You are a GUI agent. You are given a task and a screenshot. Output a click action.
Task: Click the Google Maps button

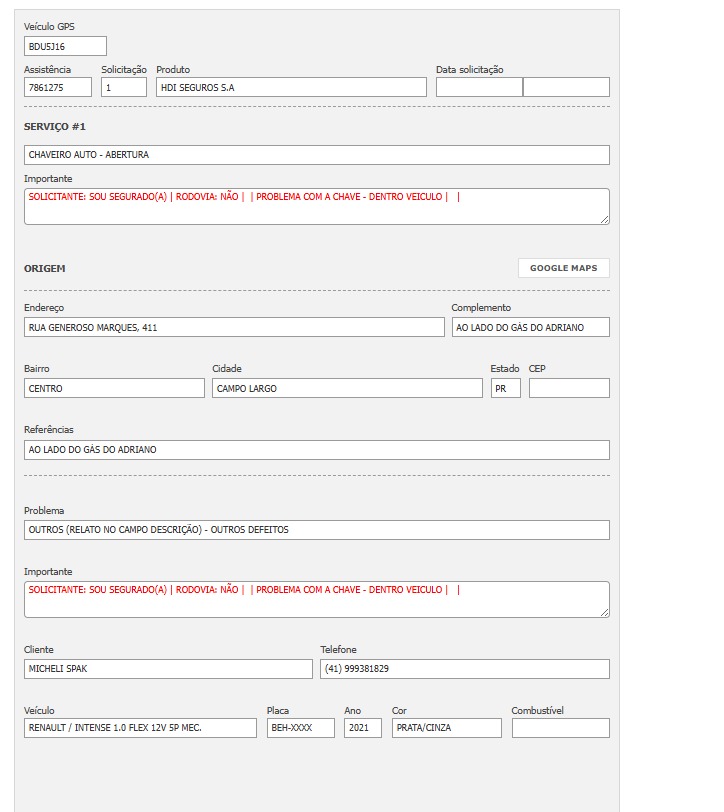coord(563,268)
